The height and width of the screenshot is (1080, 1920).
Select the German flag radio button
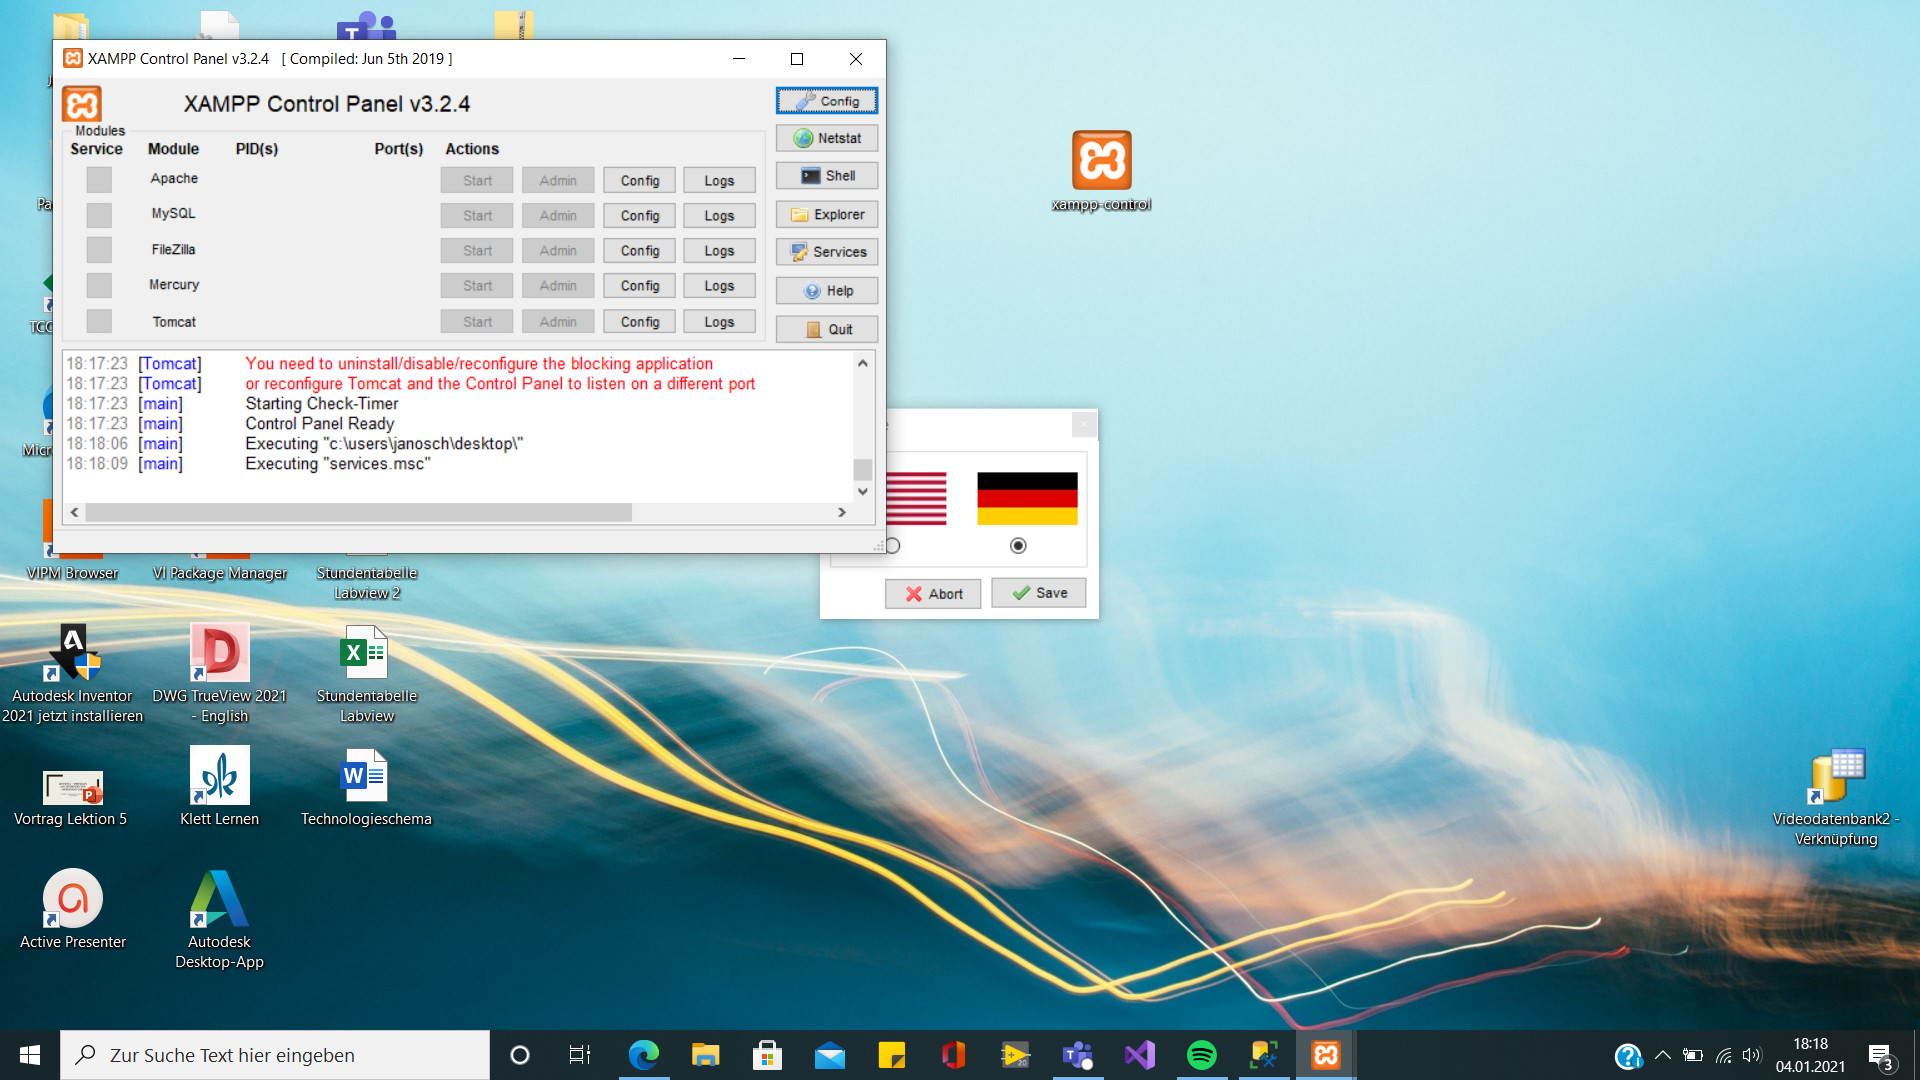[1018, 545]
